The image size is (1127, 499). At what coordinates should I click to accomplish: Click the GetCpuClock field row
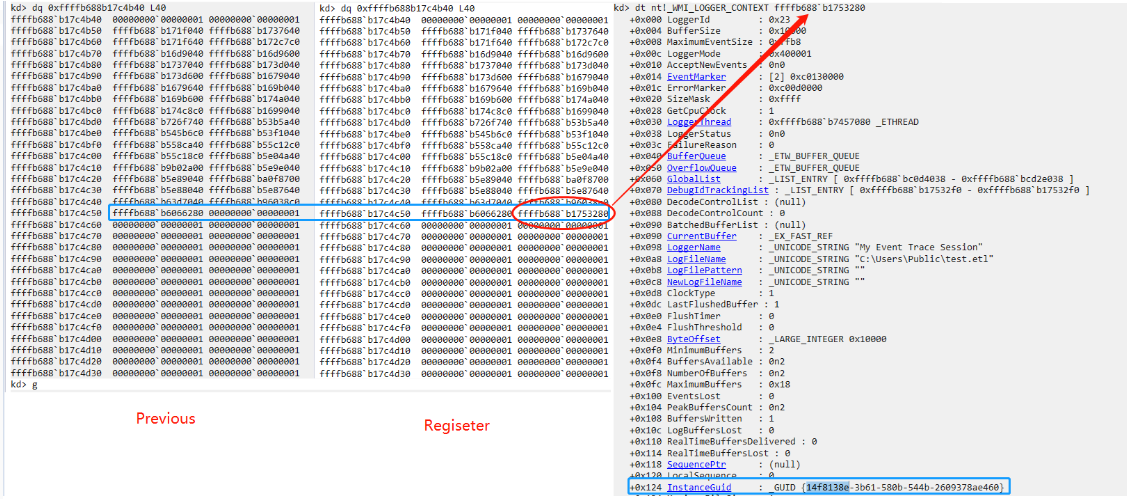[702, 111]
